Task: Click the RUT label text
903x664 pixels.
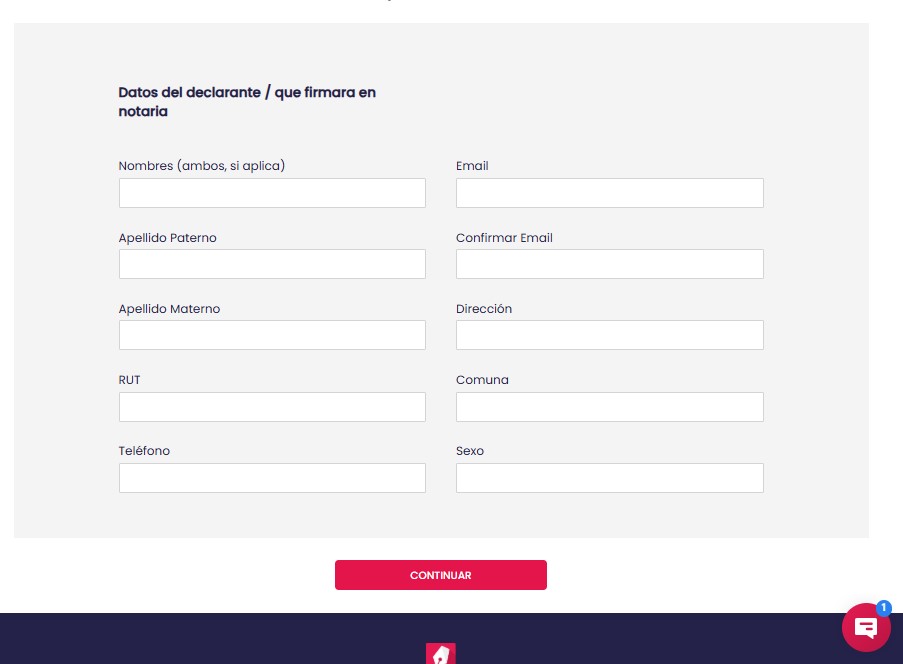Action: (x=129, y=379)
